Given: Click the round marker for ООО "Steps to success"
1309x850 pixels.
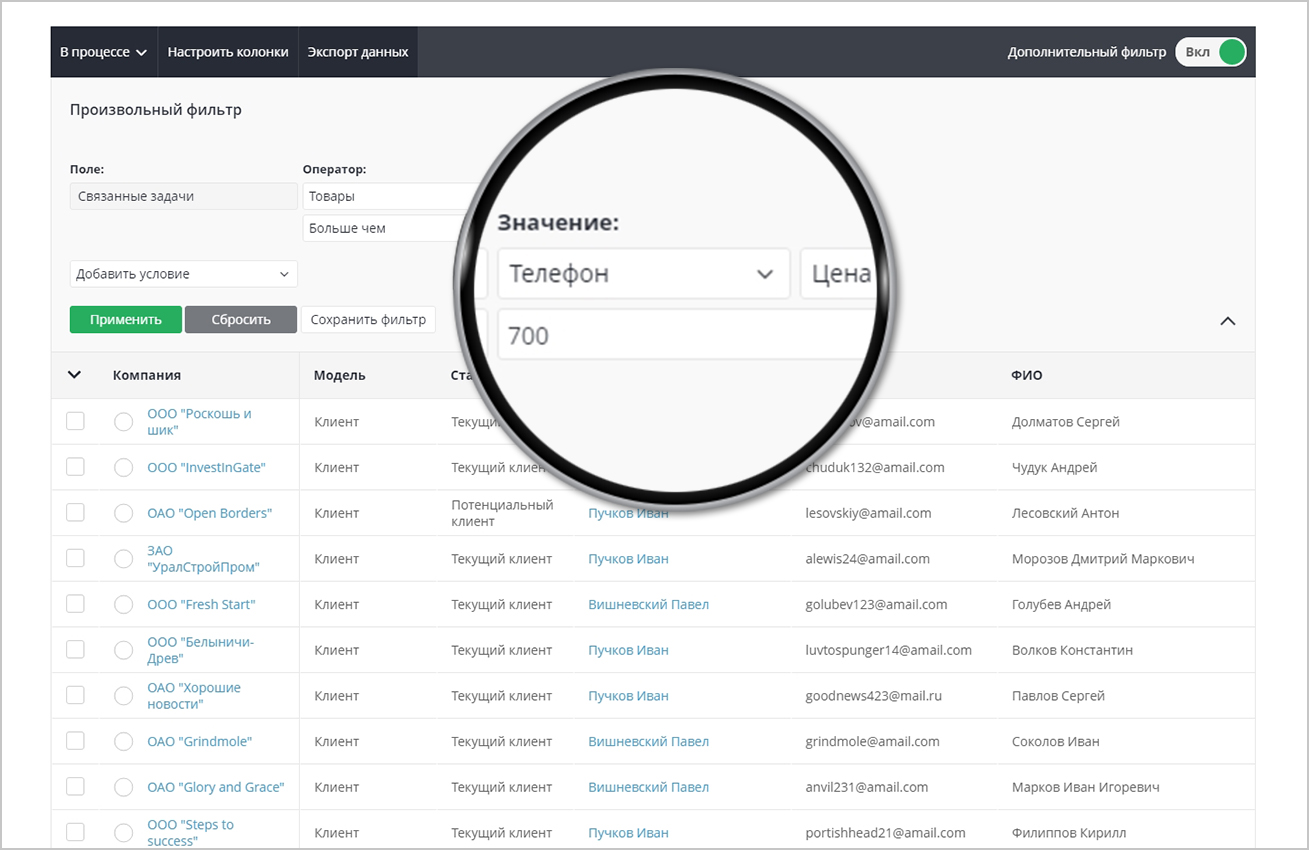Looking at the screenshot, I should 124,833.
